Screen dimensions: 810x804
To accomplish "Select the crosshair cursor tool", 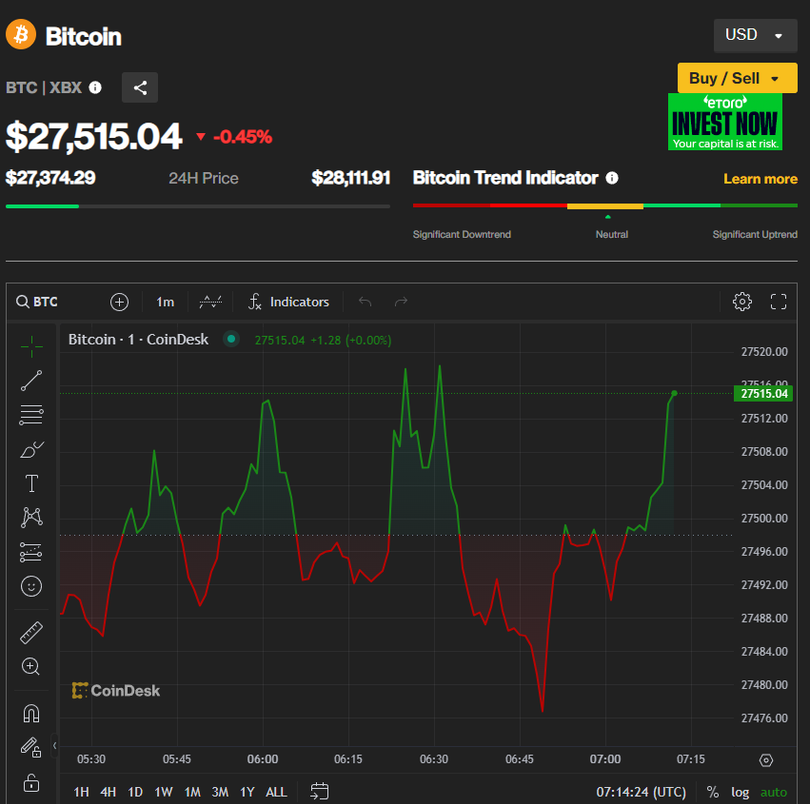I will (31, 347).
